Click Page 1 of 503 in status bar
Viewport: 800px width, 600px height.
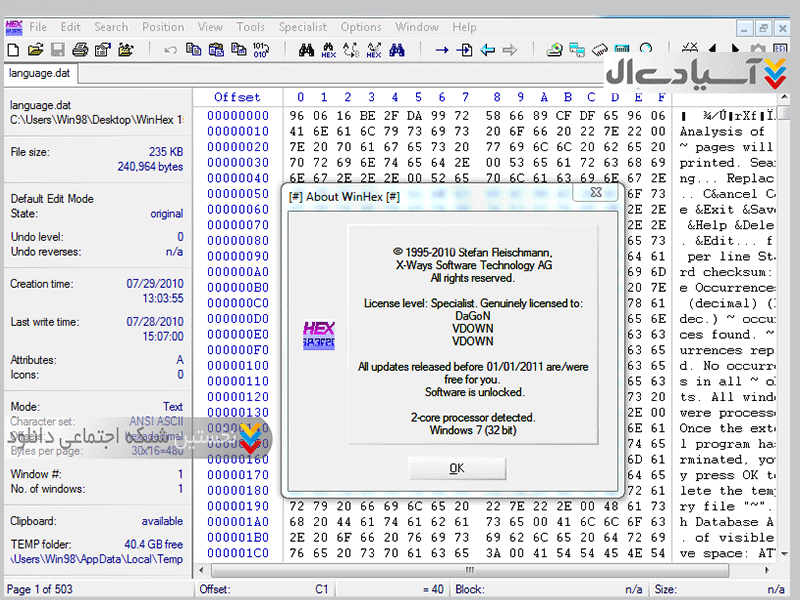pyautogui.click(x=40, y=590)
